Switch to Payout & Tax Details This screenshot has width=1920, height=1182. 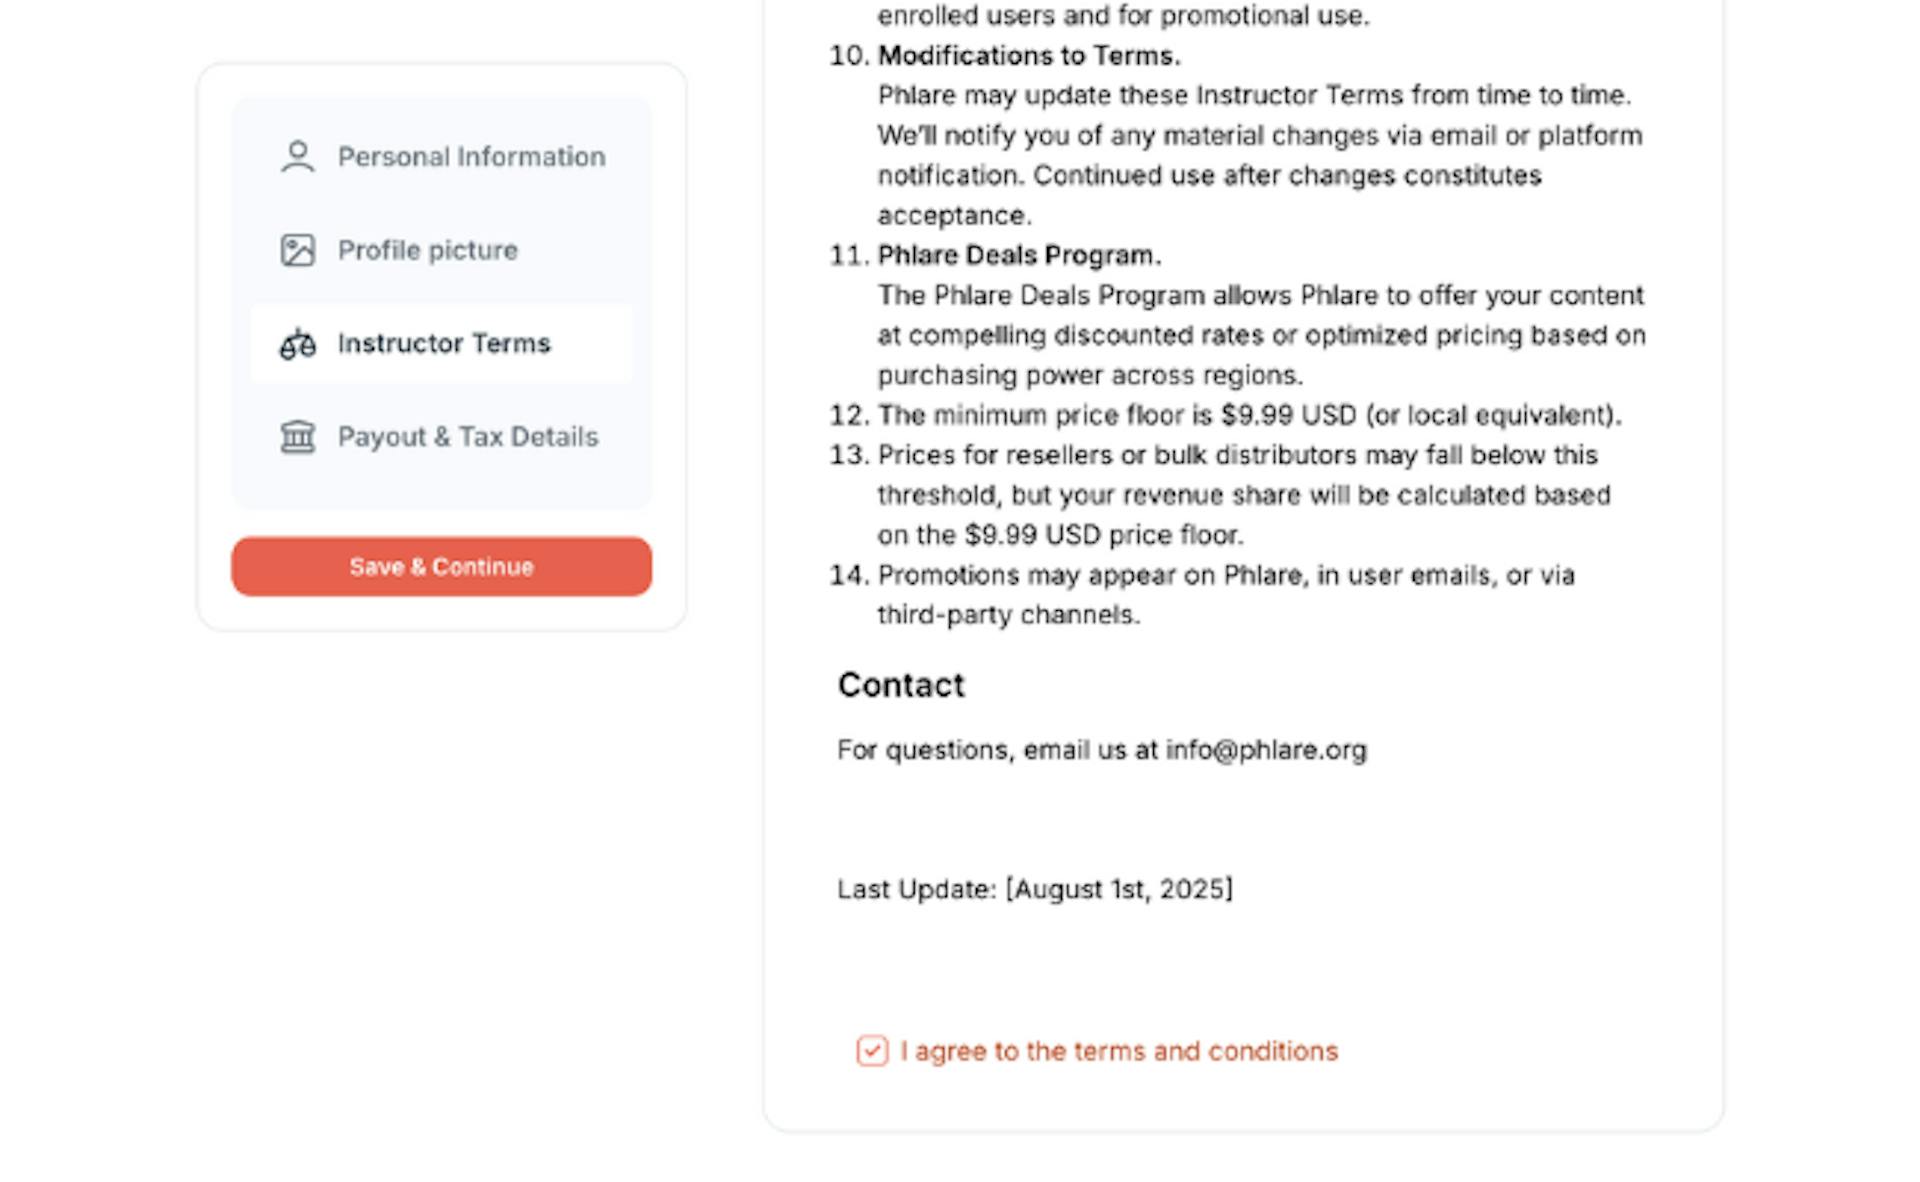(x=468, y=437)
